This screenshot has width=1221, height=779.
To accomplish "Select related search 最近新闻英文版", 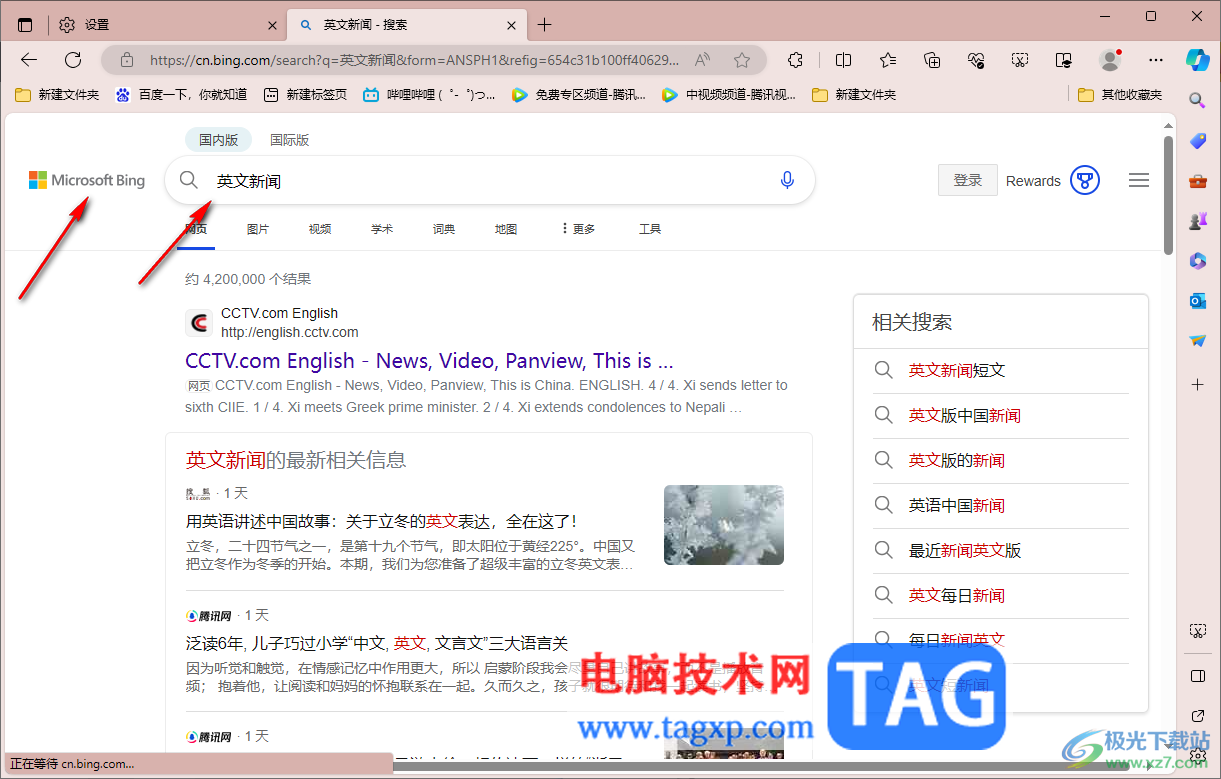I will click(965, 550).
